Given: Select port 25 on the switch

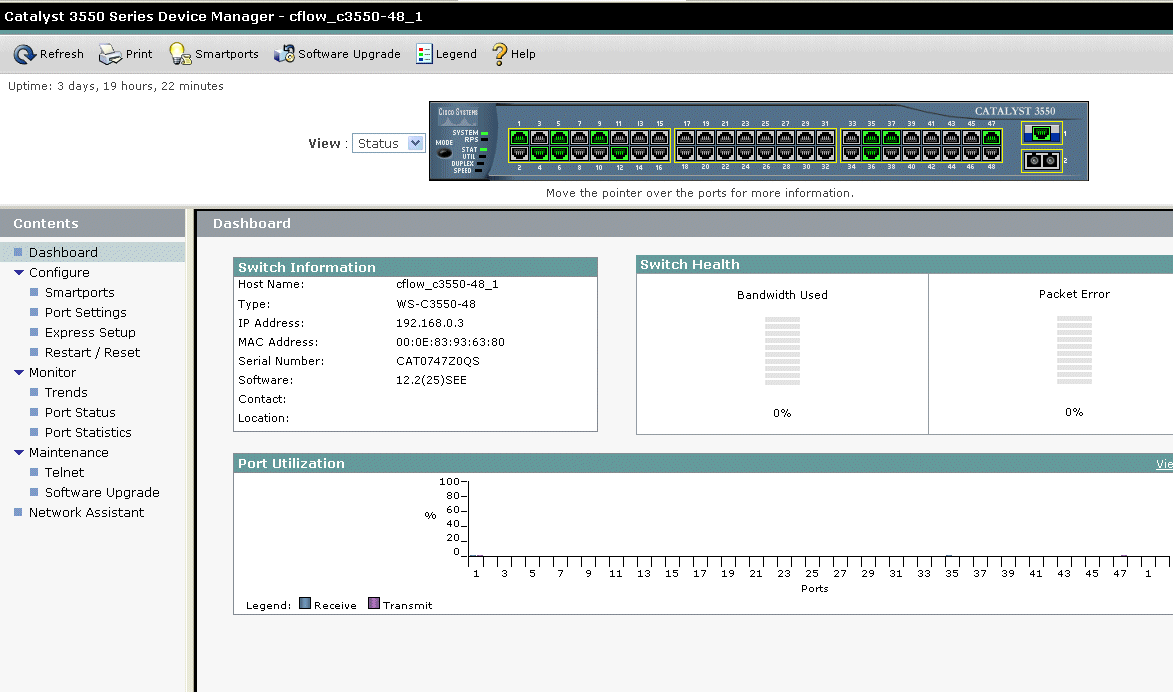Looking at the screenshot, I should (765, 138).
